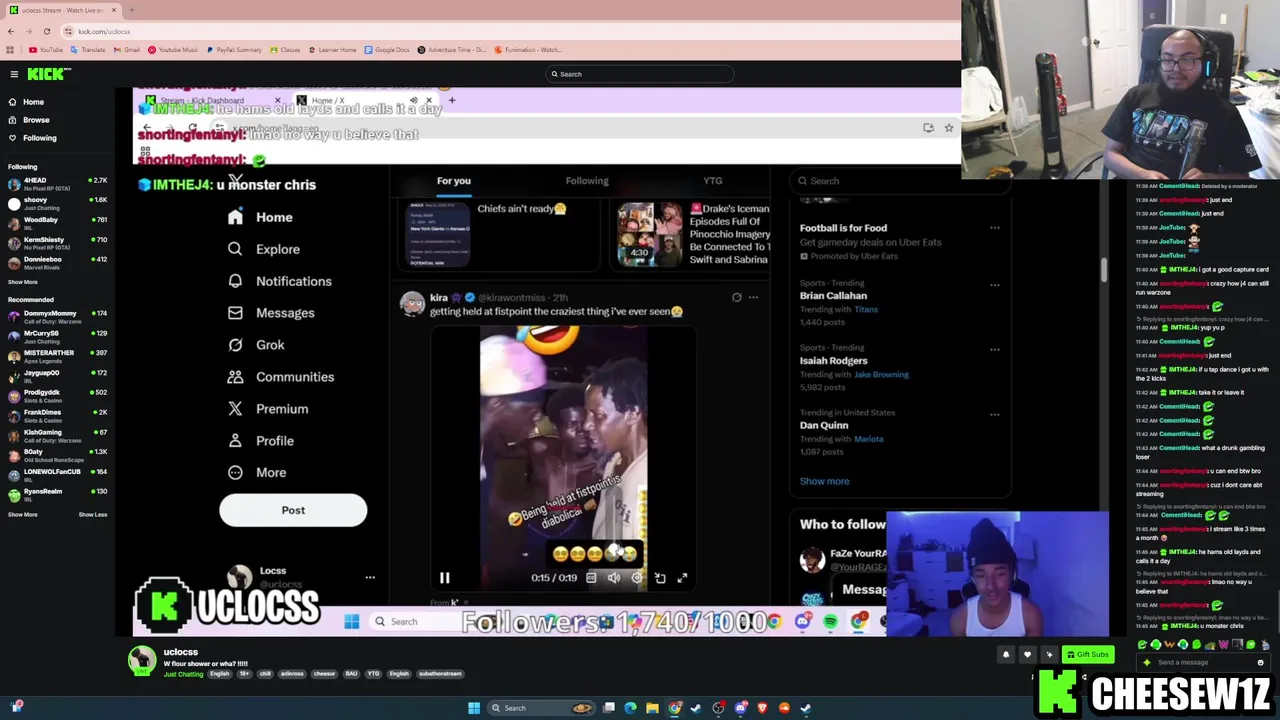Click the subathonstream tag

click(x=441, y=674)
